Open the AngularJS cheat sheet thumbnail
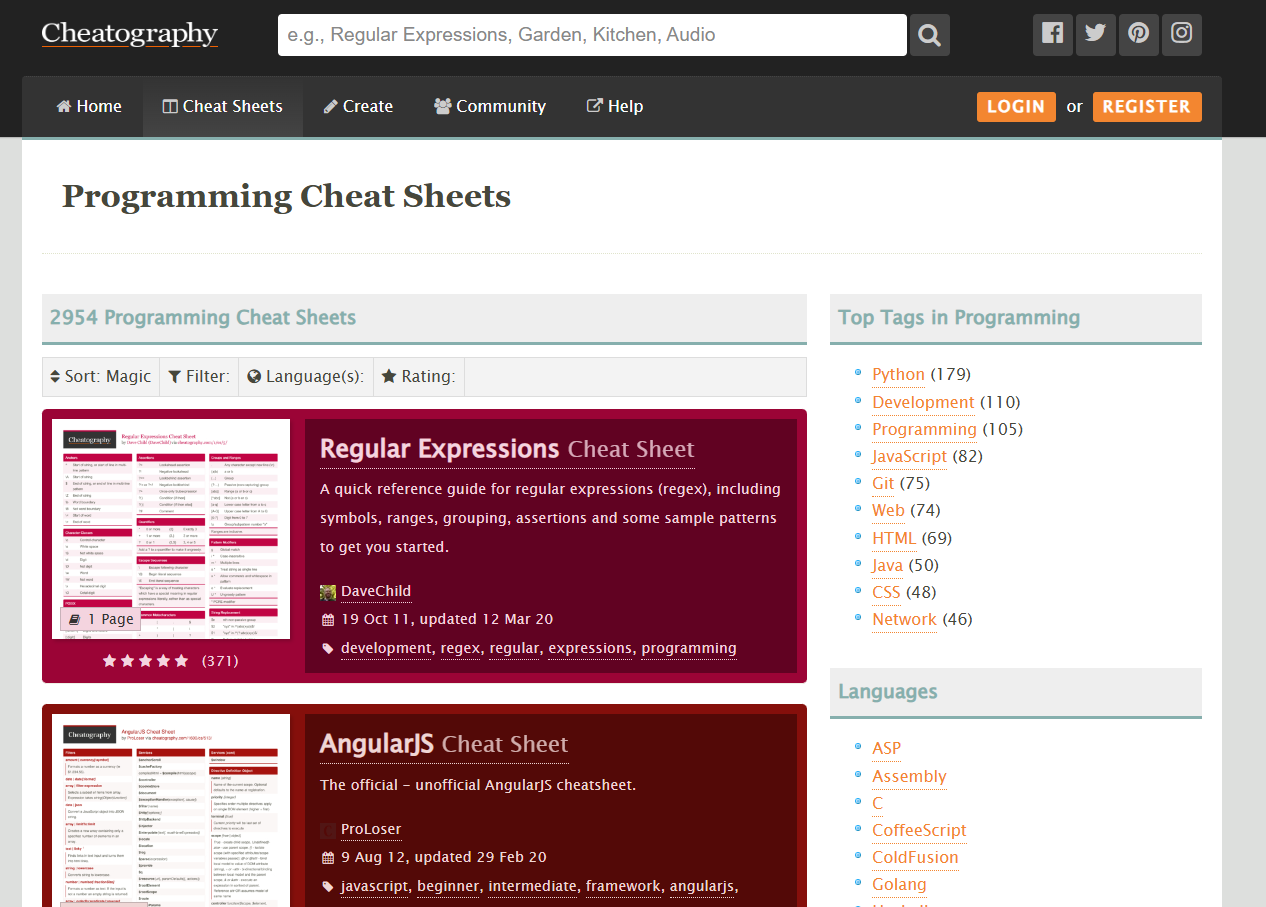1266x907 pixels. click(x=171, y=810)
